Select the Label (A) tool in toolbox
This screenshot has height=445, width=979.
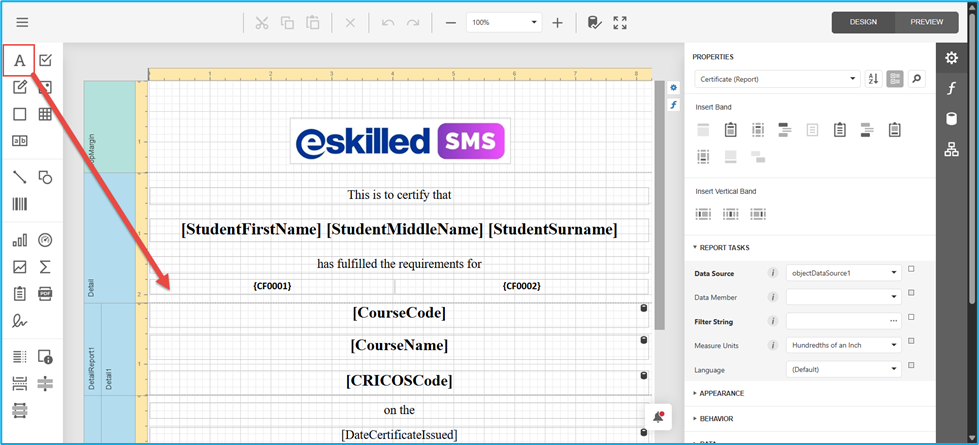(x=19, y=62)
